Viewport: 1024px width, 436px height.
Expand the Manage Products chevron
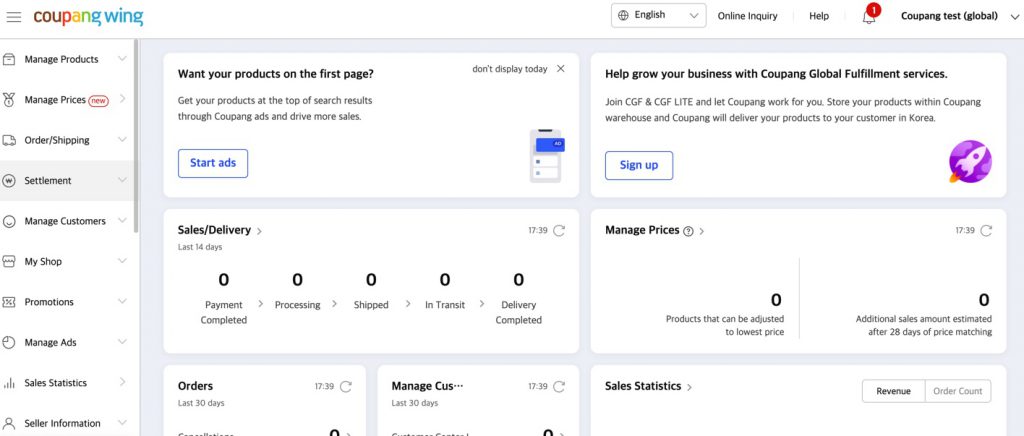[122, 59]
